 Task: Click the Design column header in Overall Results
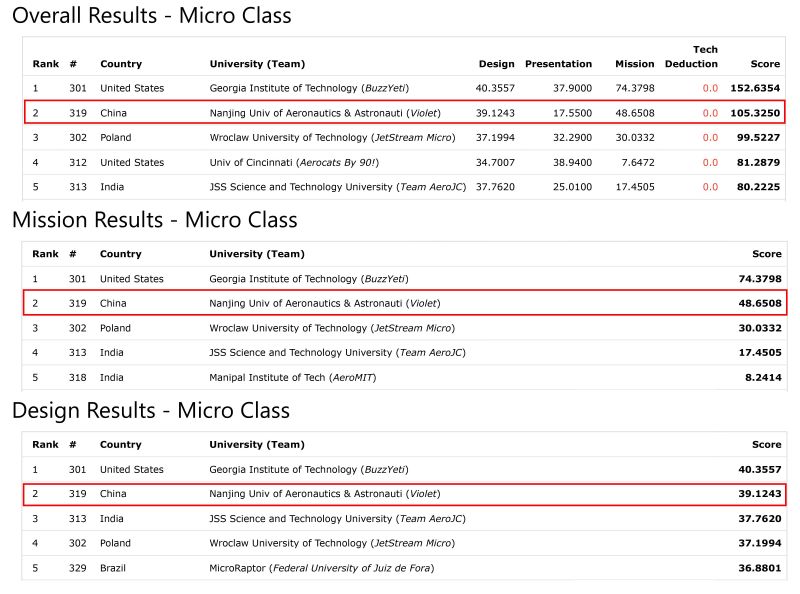click(x=496, y=64)
